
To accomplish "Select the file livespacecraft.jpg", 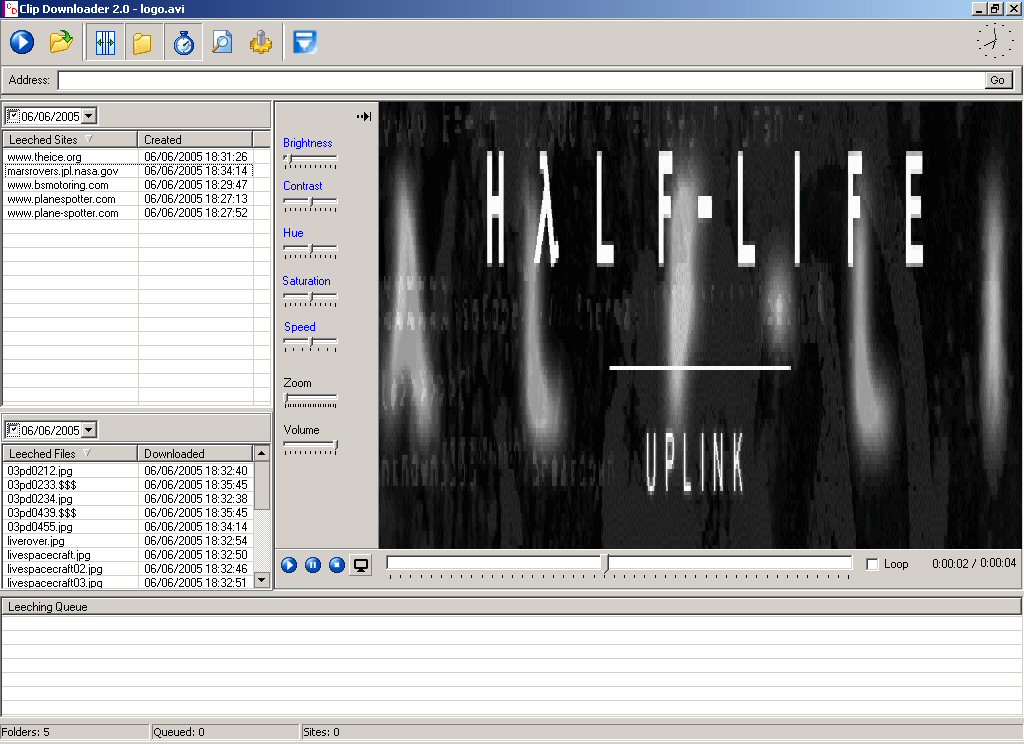I will tap(128, 555).
